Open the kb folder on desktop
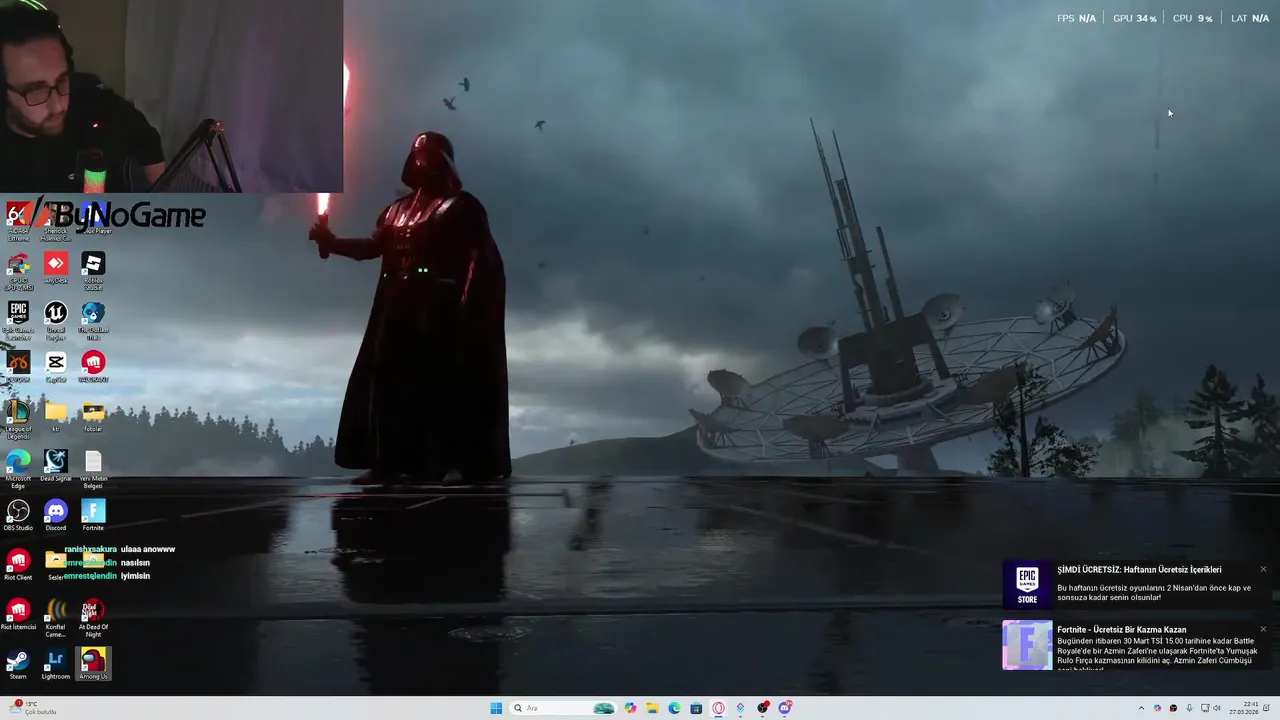 (x=56, y=416)
